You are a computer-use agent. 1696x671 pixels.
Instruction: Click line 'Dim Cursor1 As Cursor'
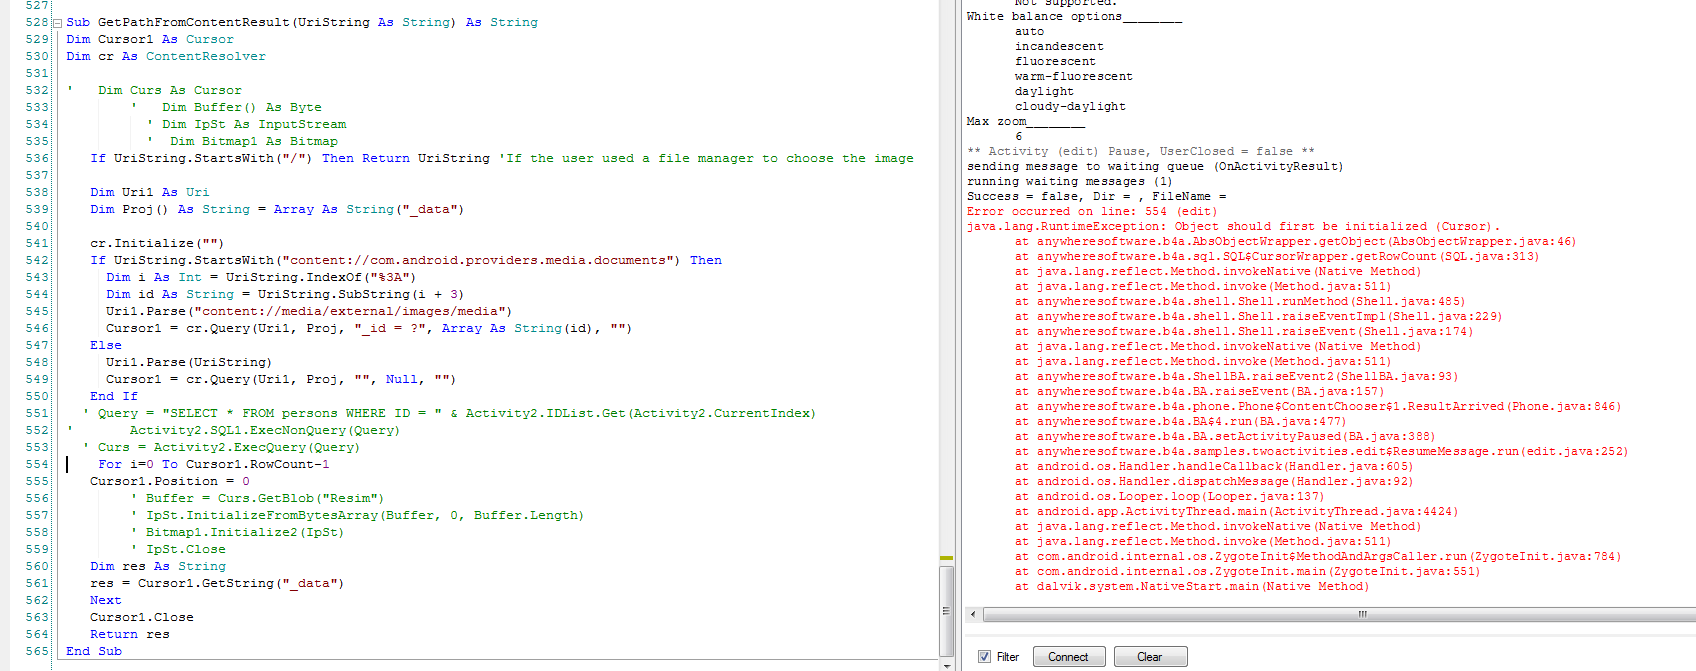coord(150,39)
